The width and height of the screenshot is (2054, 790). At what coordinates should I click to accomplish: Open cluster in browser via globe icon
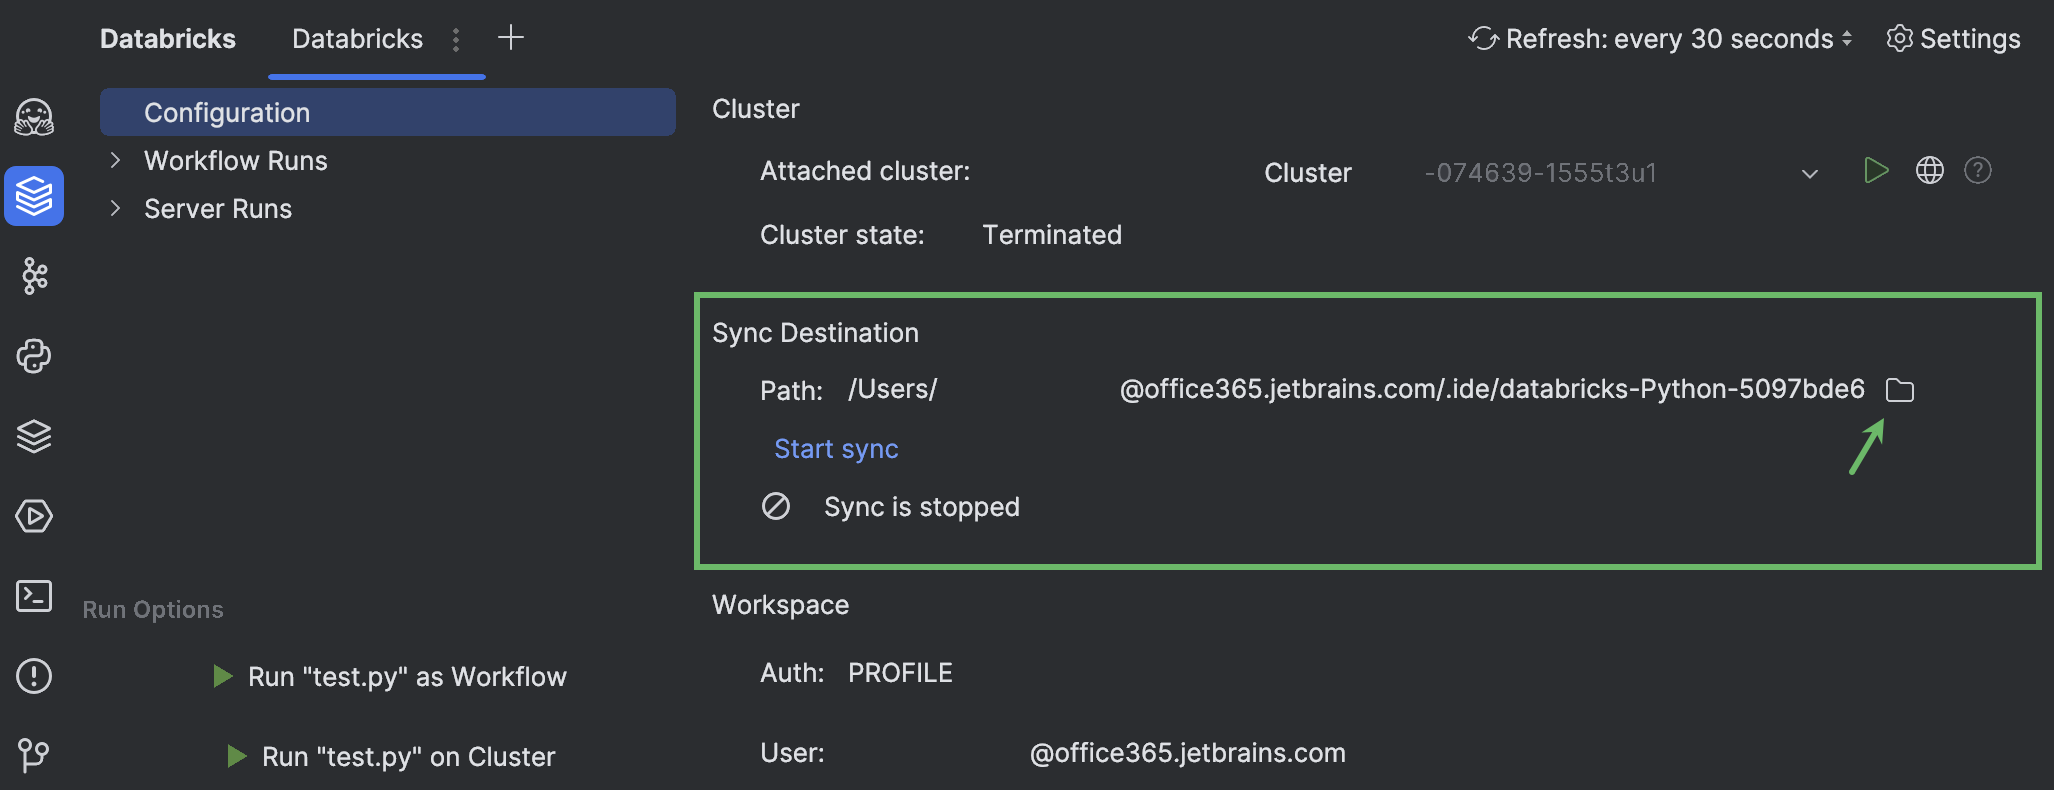click(1929, 170)
